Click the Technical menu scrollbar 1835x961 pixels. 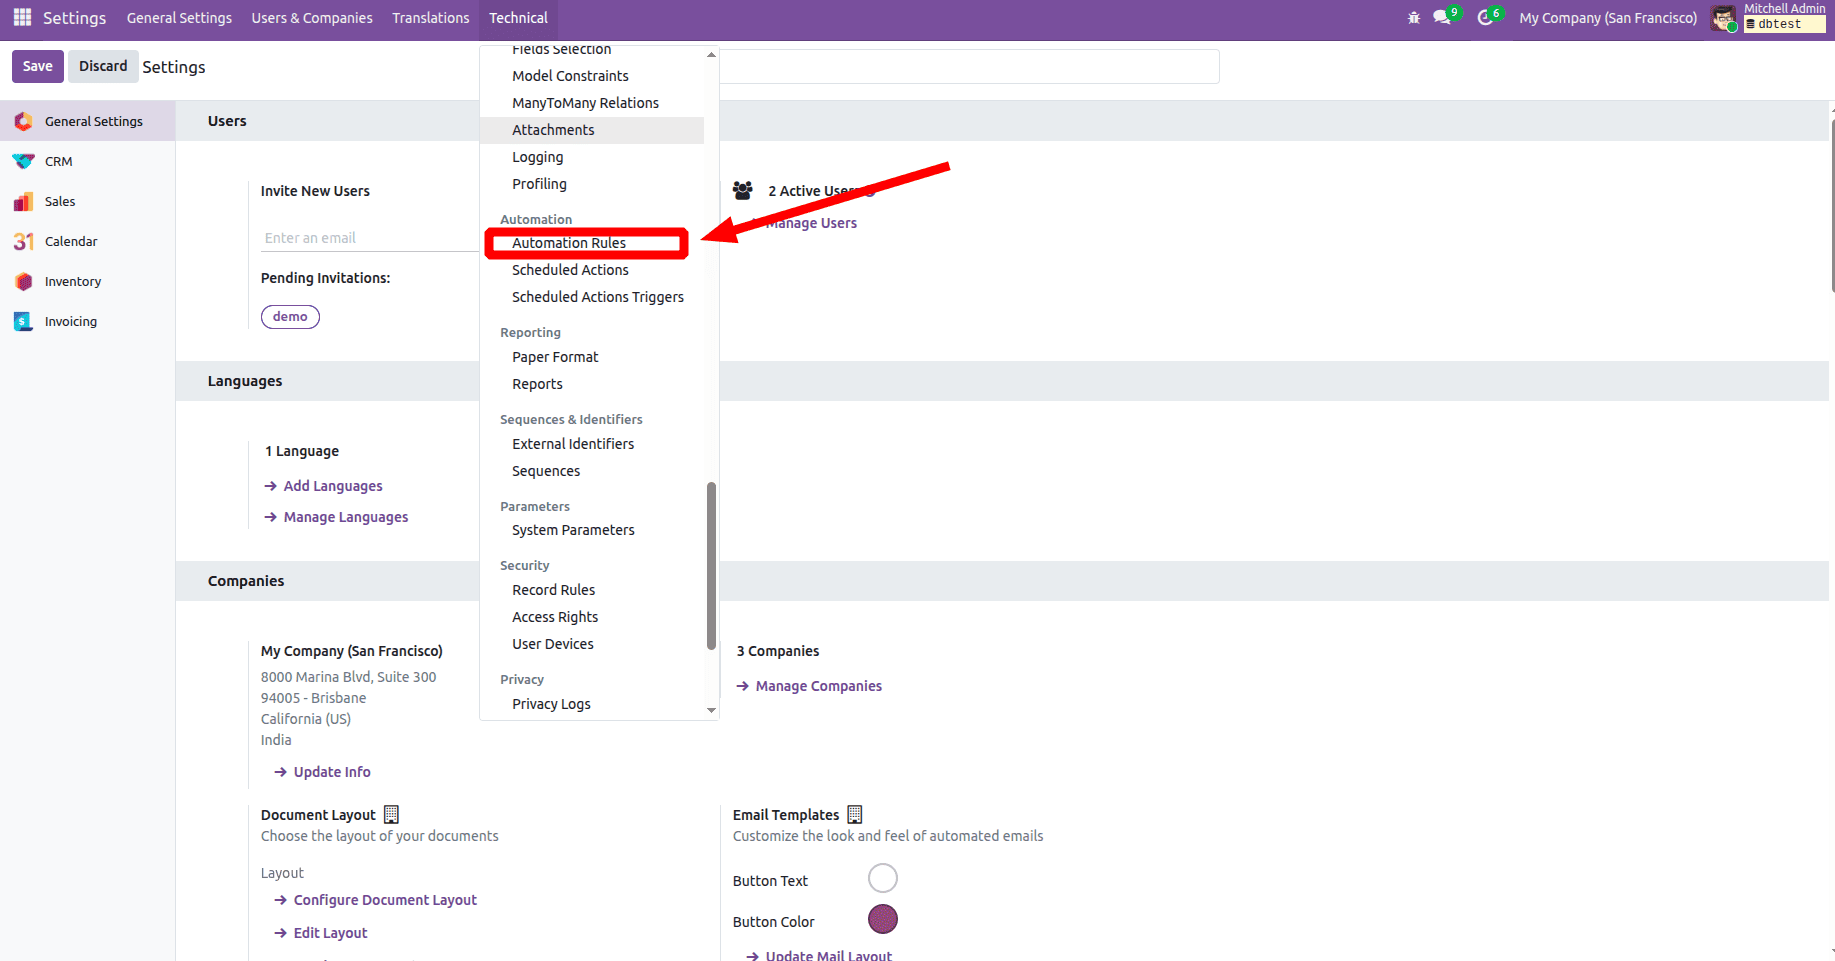click(711, 566)
